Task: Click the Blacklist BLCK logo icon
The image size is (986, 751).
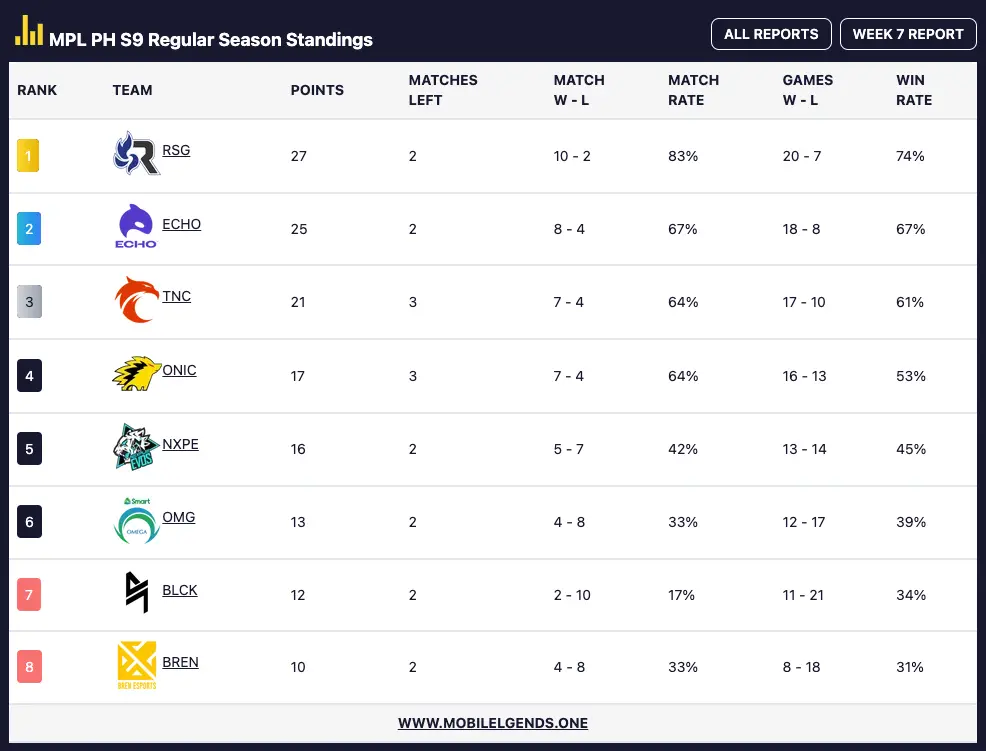Action: tap(137, 592)
